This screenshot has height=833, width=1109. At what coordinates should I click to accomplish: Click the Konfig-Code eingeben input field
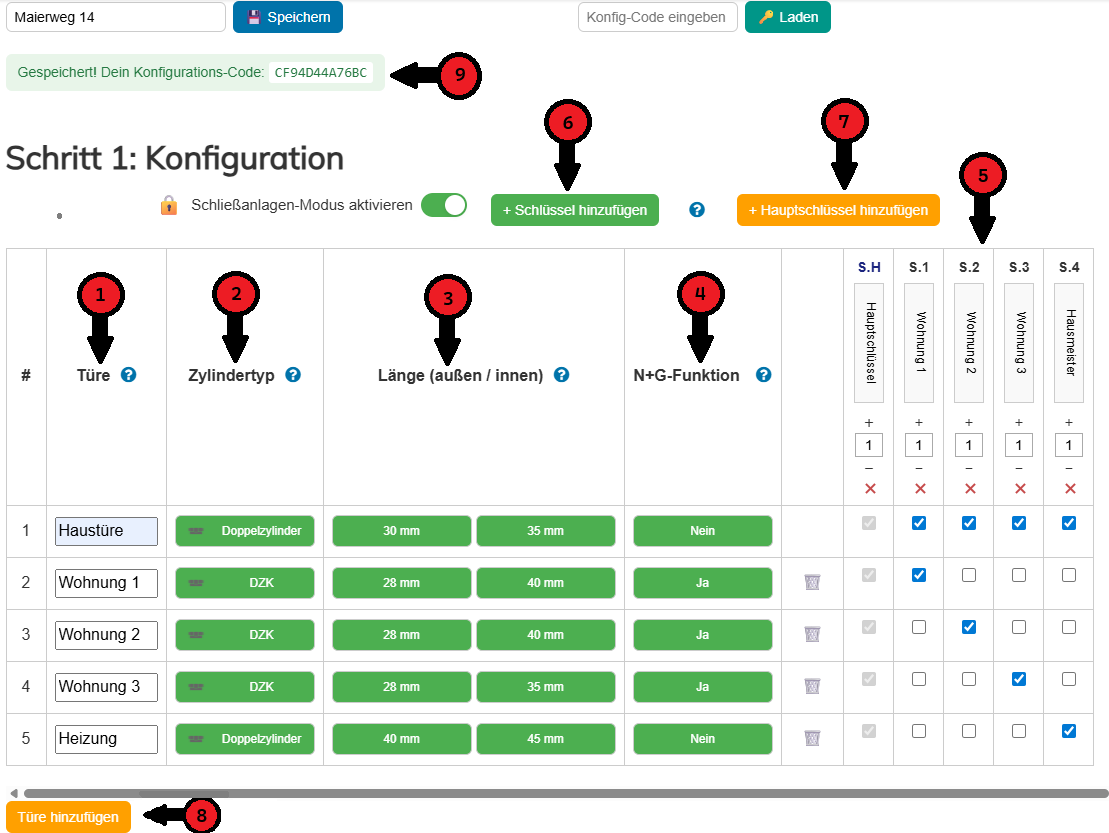[x=657, y=17]
